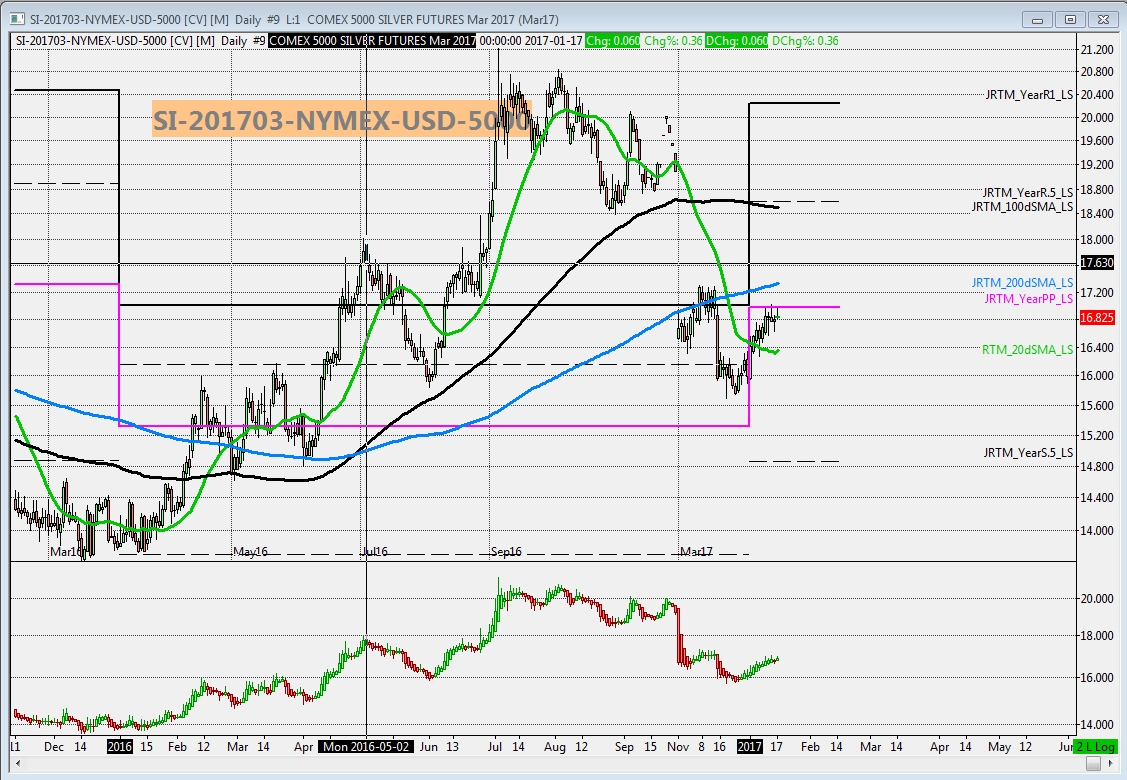Click the 'Mon 2016-05-02' cursor date label
This screenshot has height=780, width=1127.
[x=367, y=746]
